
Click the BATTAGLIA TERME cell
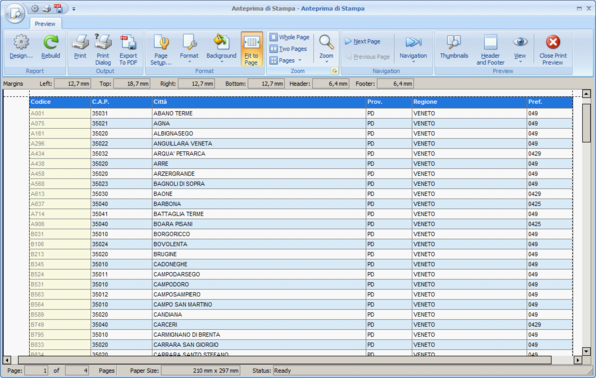click(x=258, y=214)
